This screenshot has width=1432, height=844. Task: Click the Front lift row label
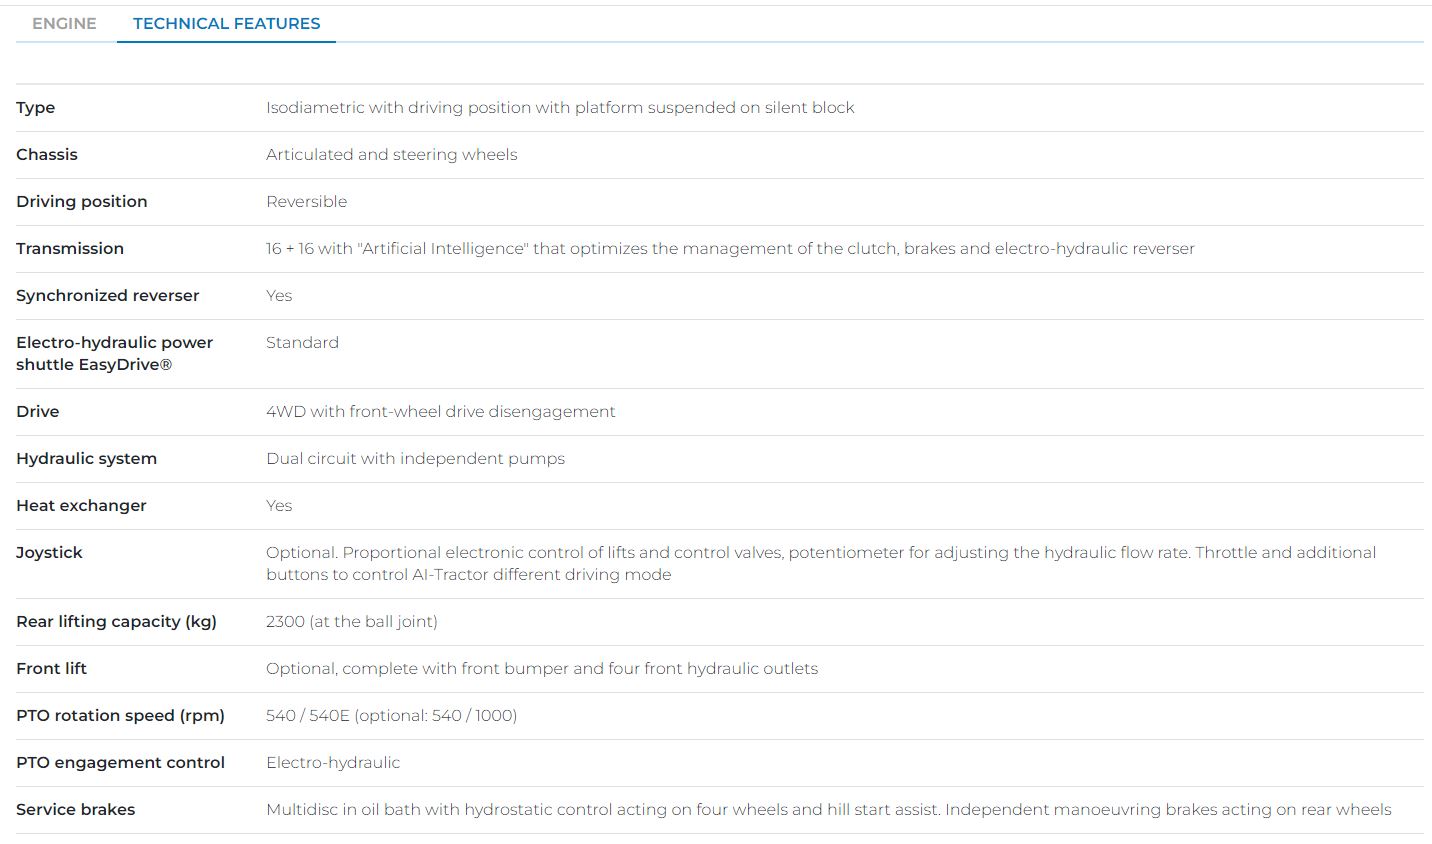pyautogui.click(x=52, y=669)
